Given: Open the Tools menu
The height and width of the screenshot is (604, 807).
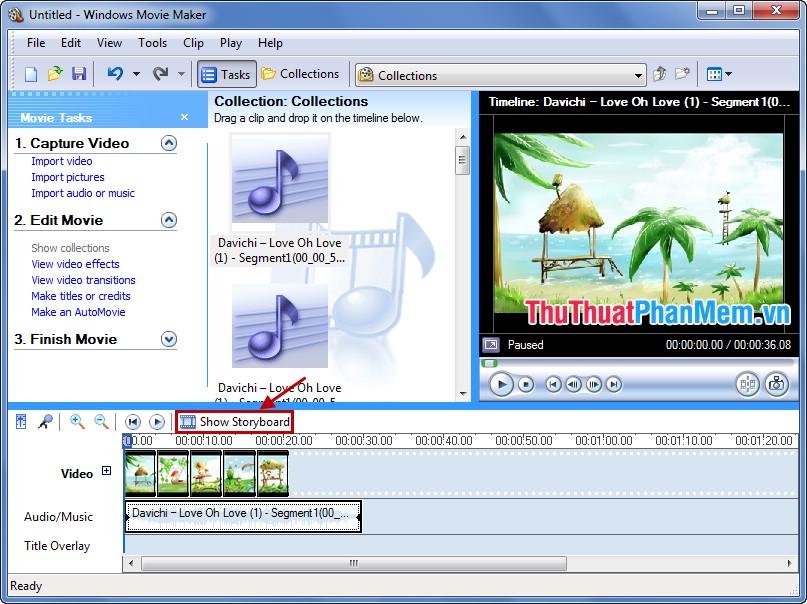Looking at the screenshot, I should point(152,43).
